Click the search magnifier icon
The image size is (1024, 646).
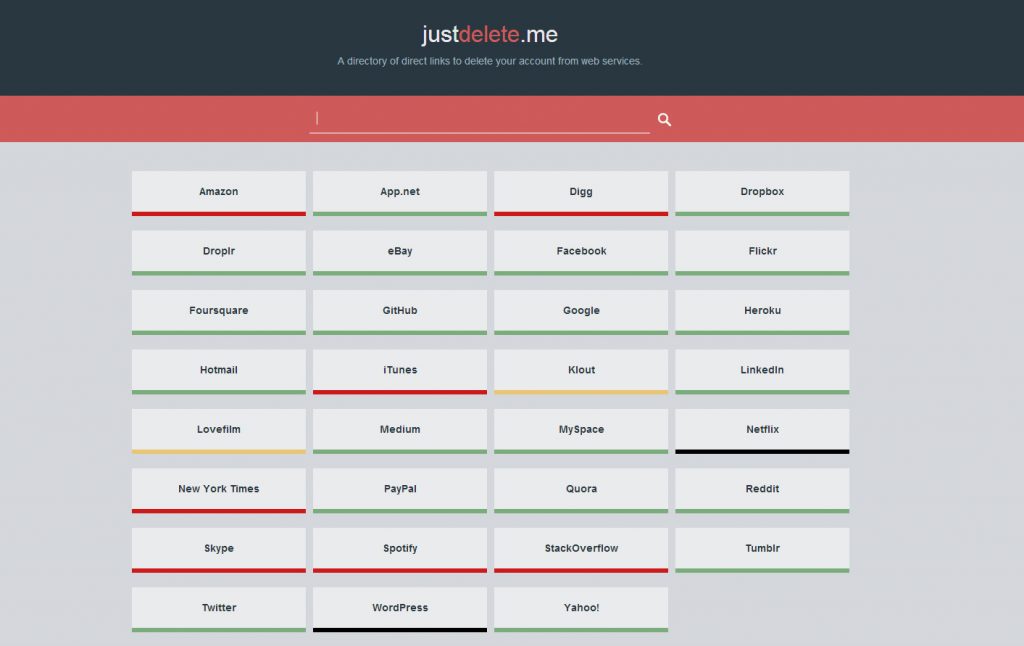[664, 120]
